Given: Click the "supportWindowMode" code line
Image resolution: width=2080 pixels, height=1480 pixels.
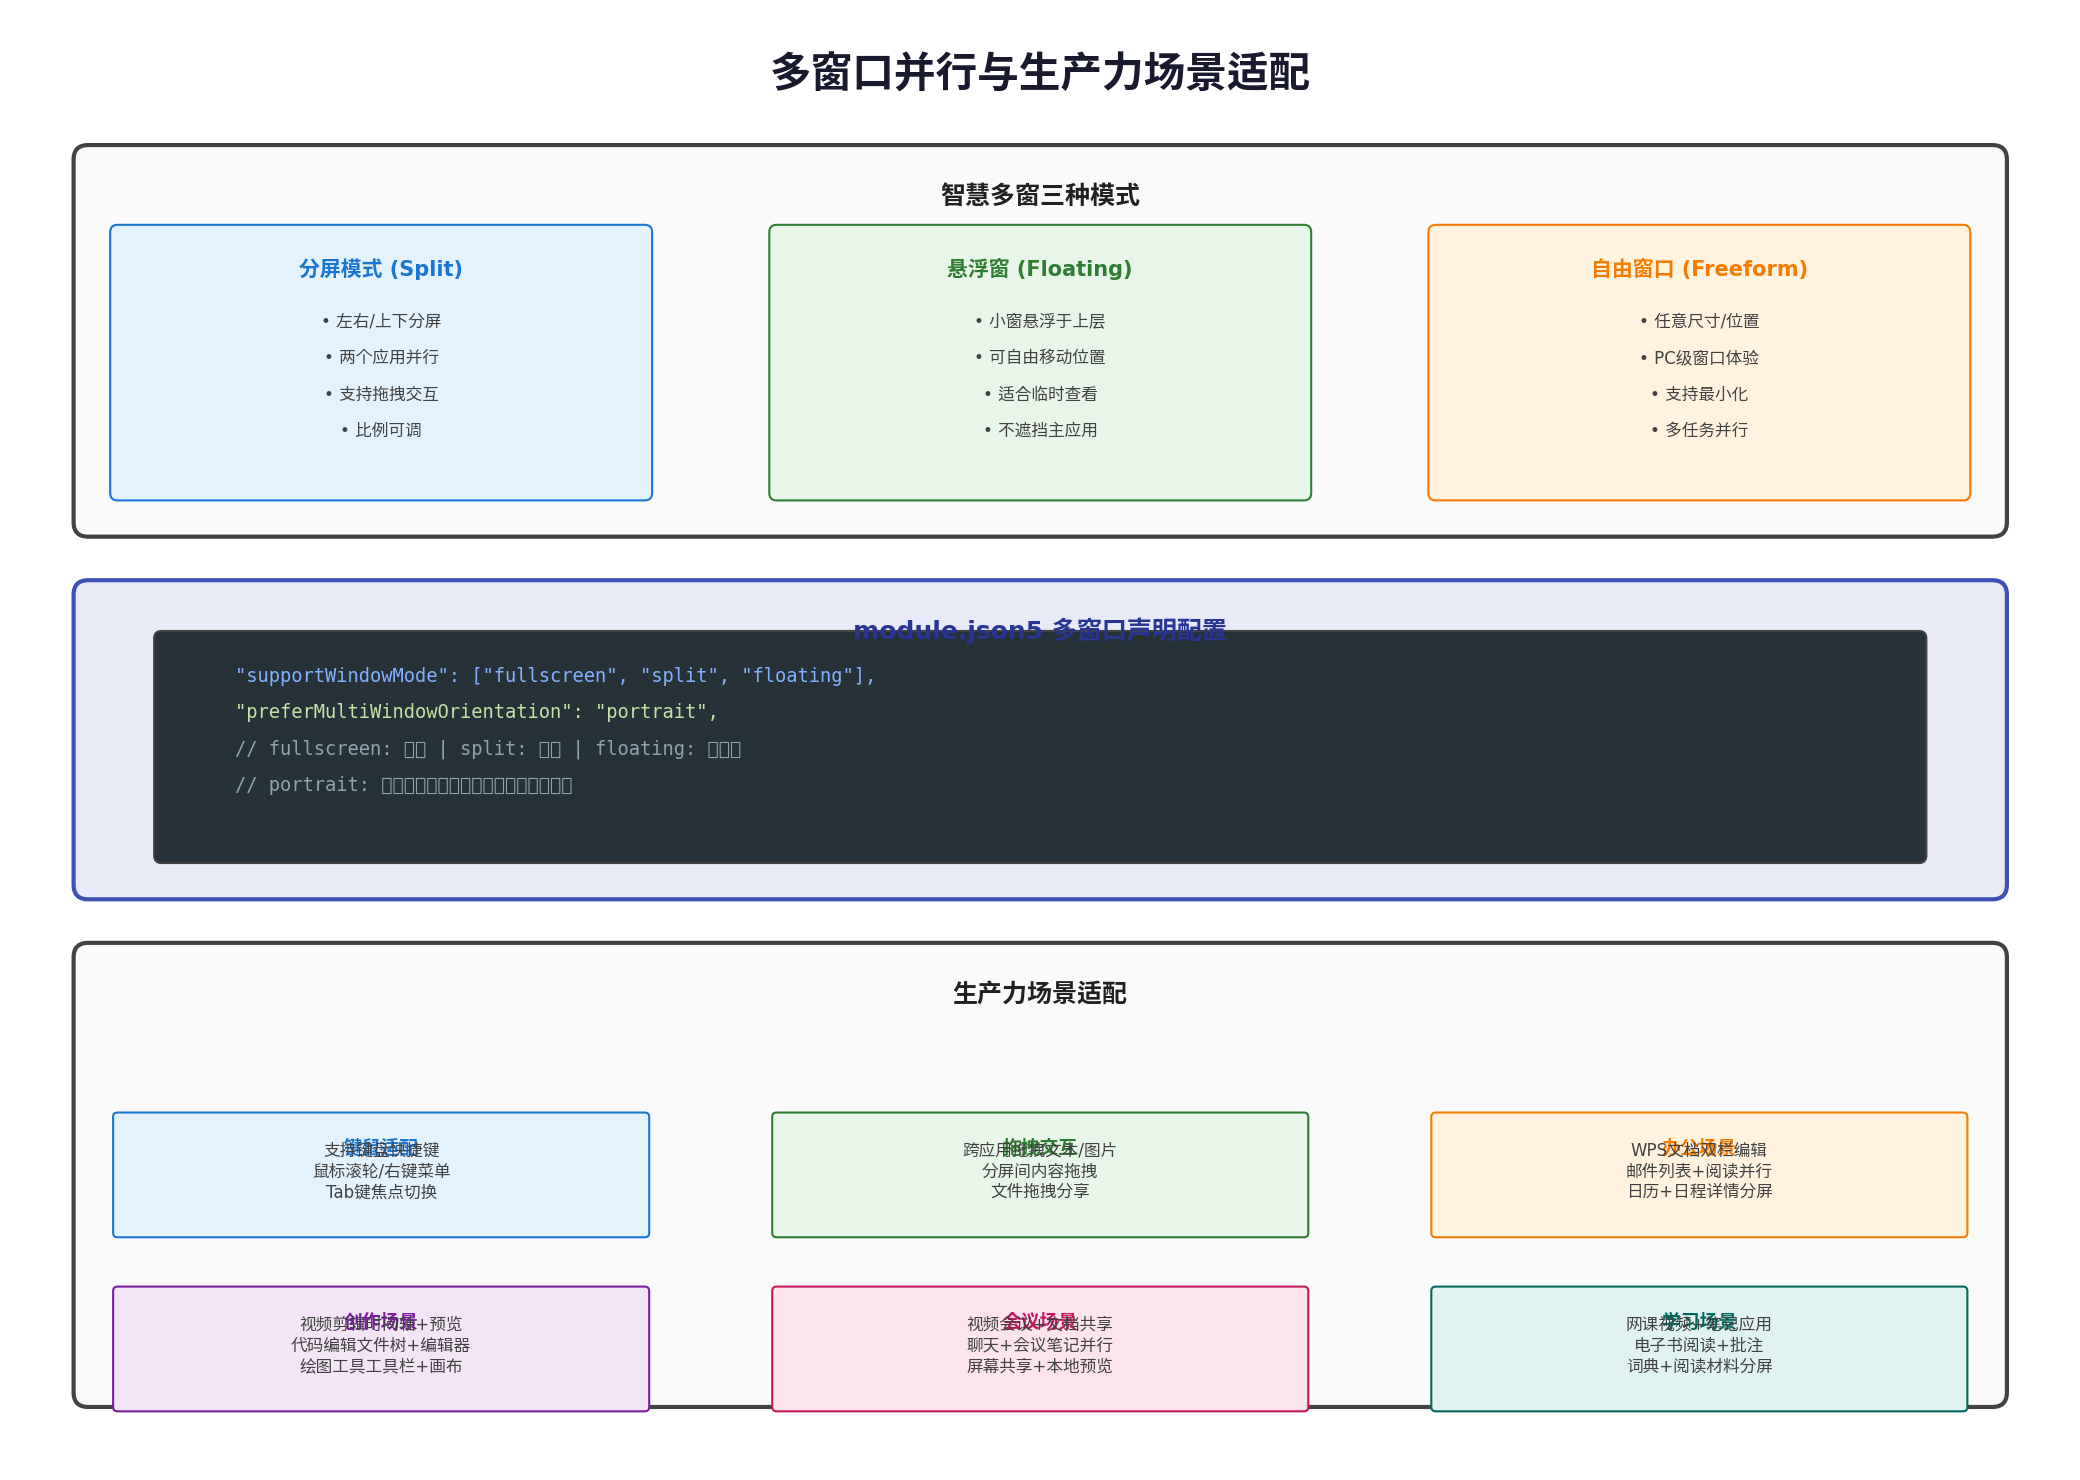Looking at the screenshot, I should click(555, 676).
